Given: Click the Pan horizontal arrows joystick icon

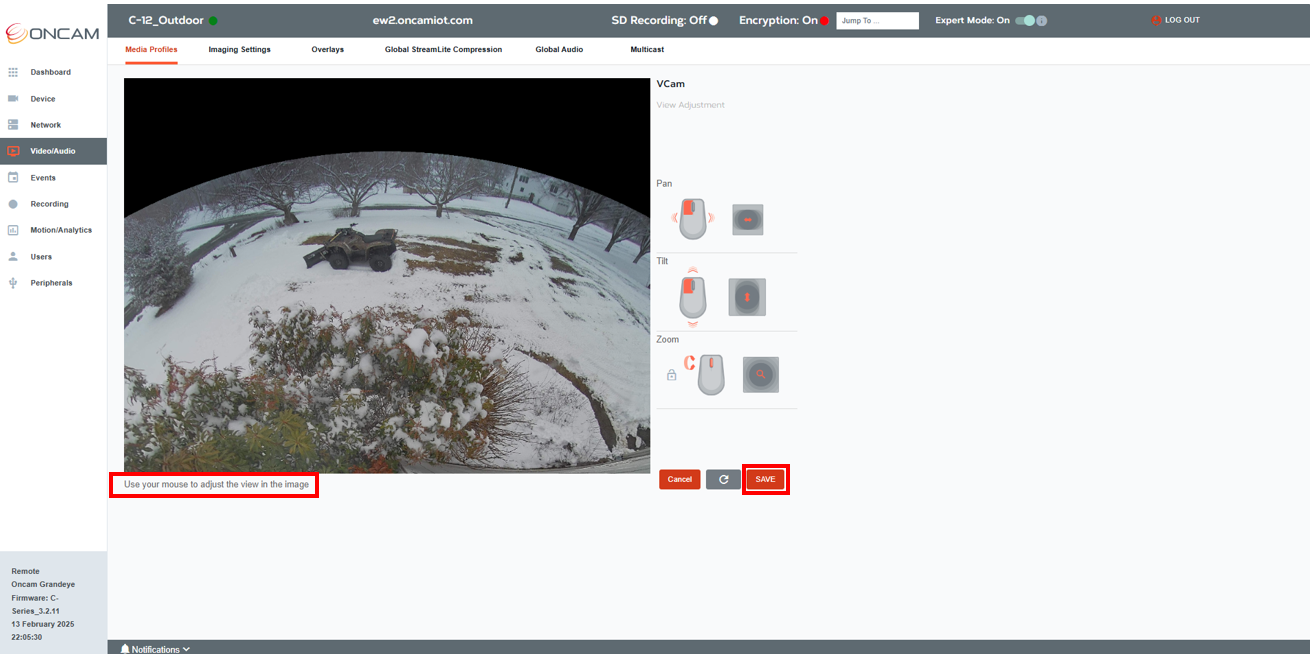Looking at the screenshot, I should 748,219.
